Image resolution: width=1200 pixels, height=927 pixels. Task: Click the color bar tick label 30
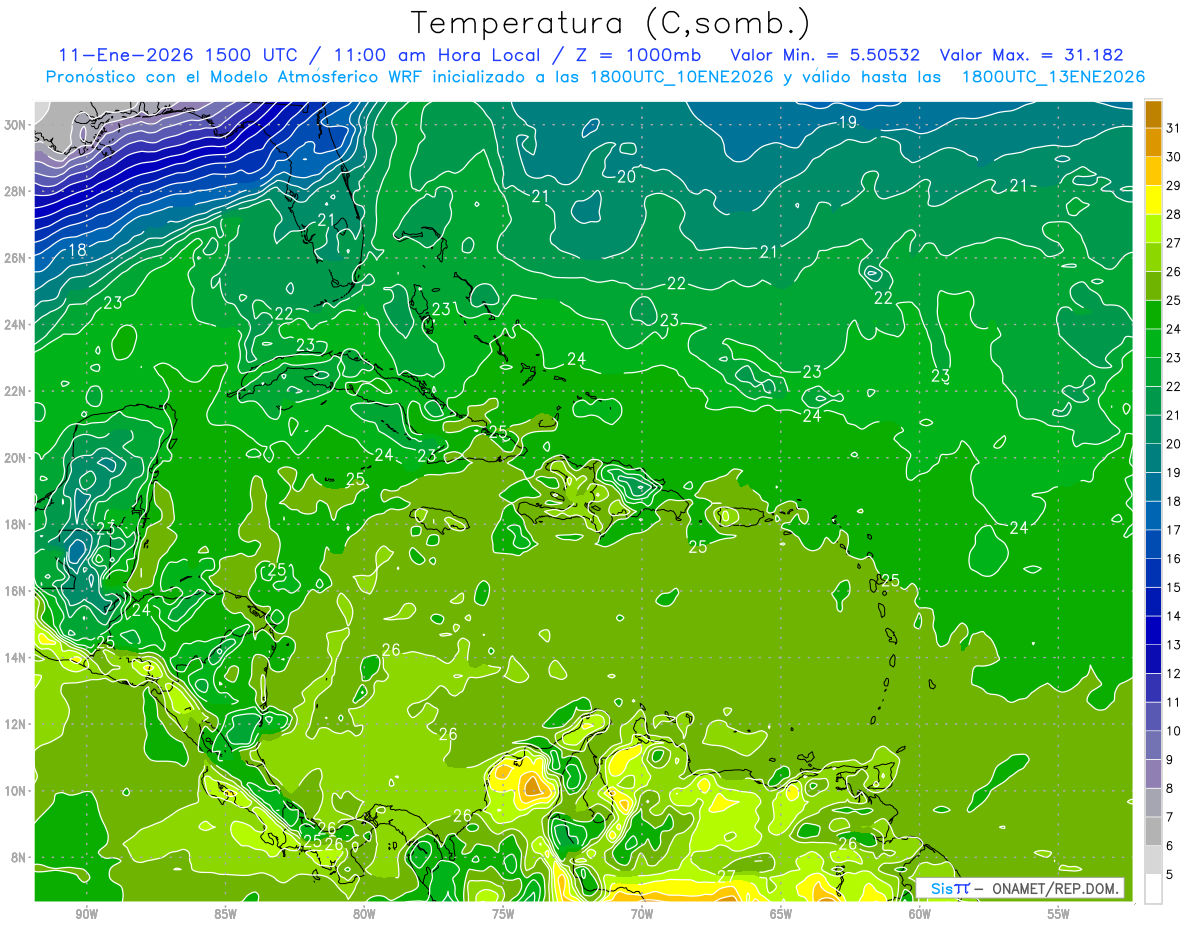tap(1174, 157)
